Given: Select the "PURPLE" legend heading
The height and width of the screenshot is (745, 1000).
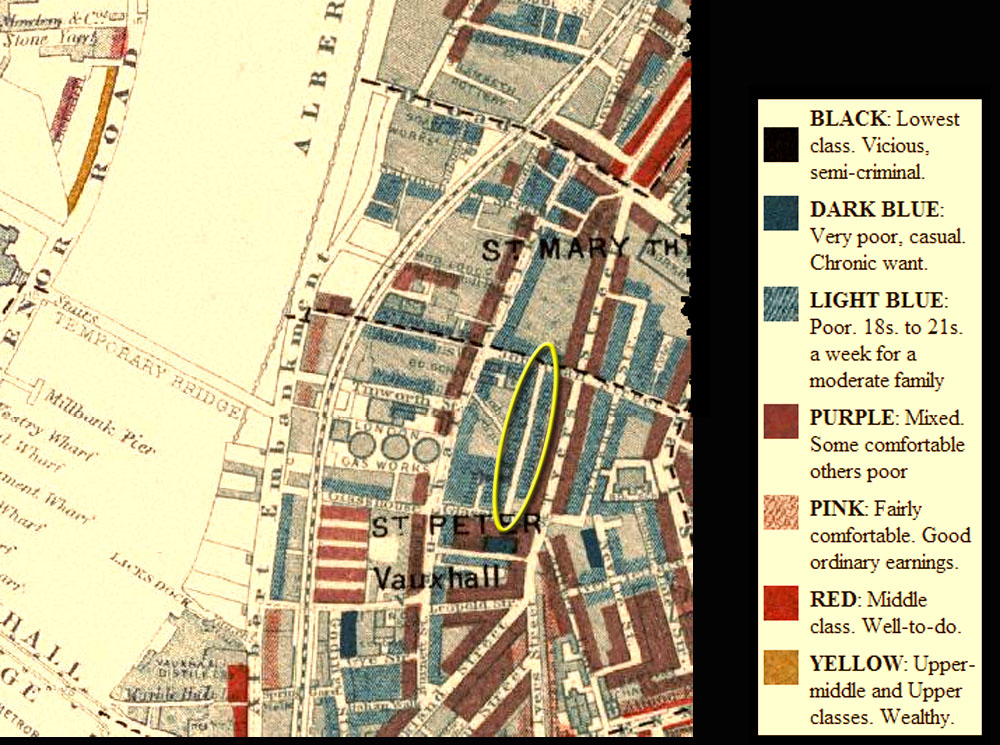Looking at the screenshot, I should pos(851,417).
